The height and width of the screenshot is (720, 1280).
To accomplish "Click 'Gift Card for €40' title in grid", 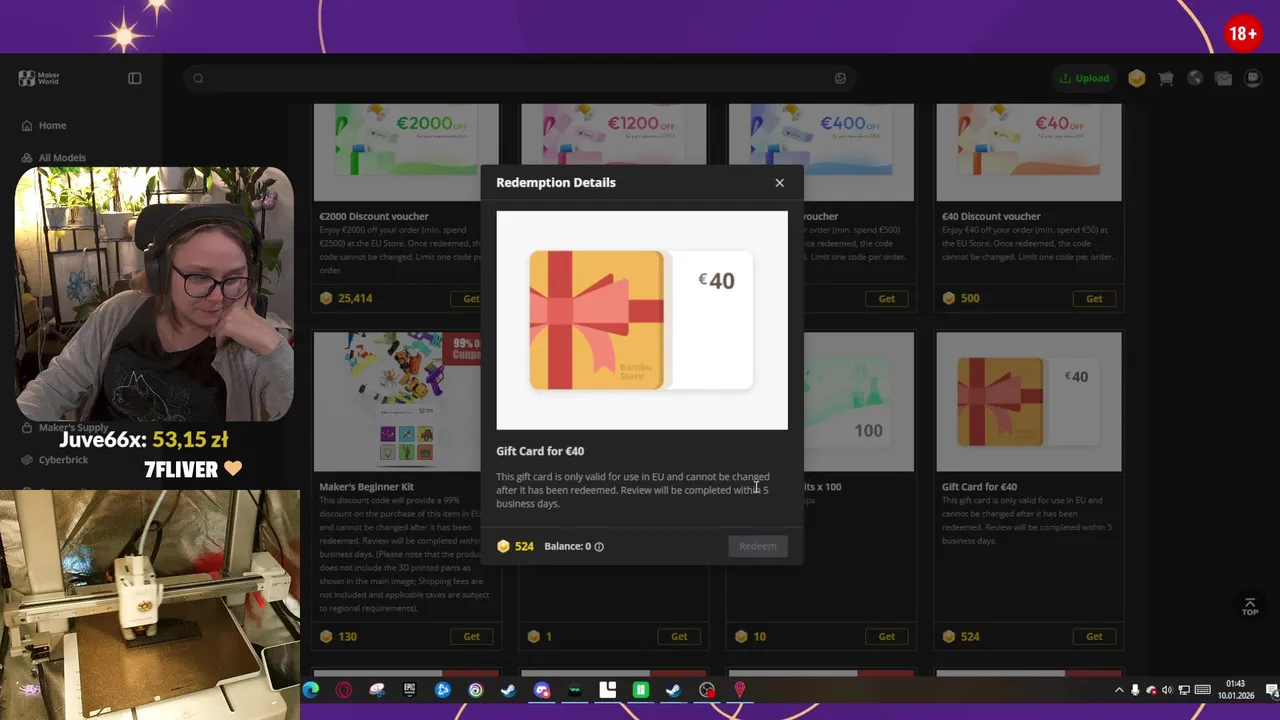I will (979, 487).
